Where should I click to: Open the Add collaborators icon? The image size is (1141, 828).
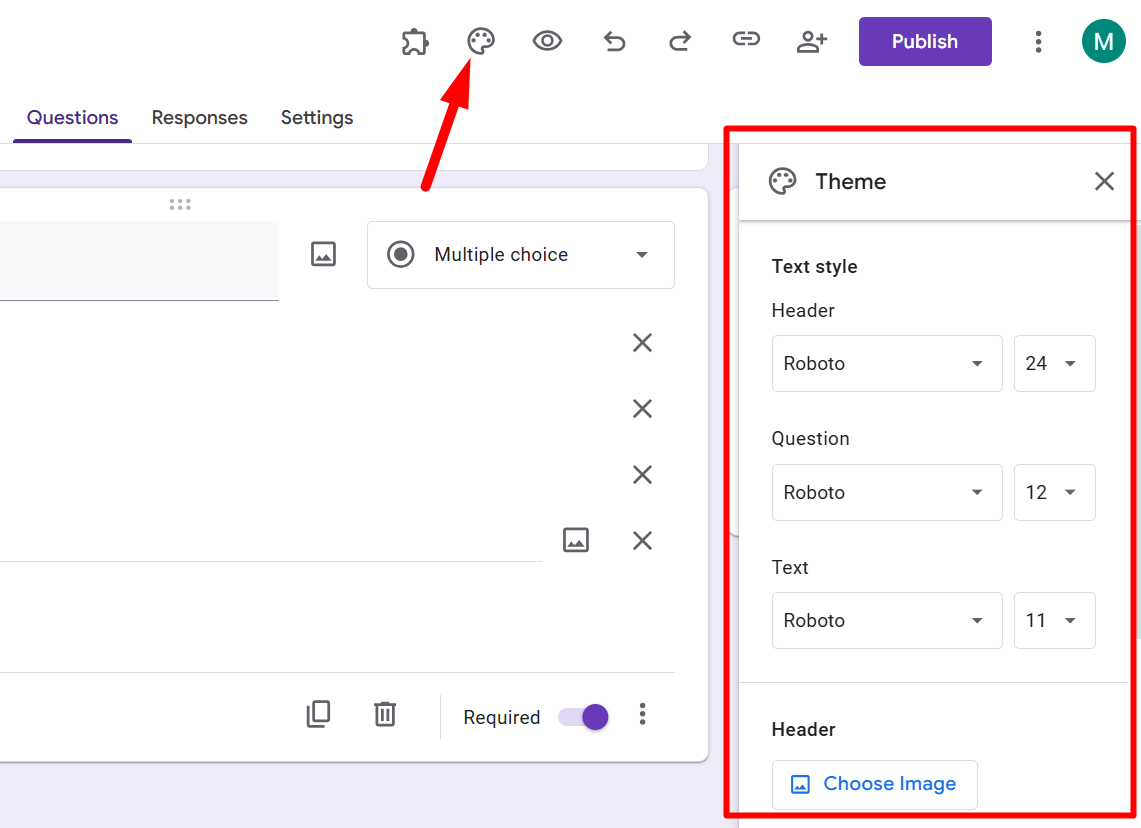[812, 41]
